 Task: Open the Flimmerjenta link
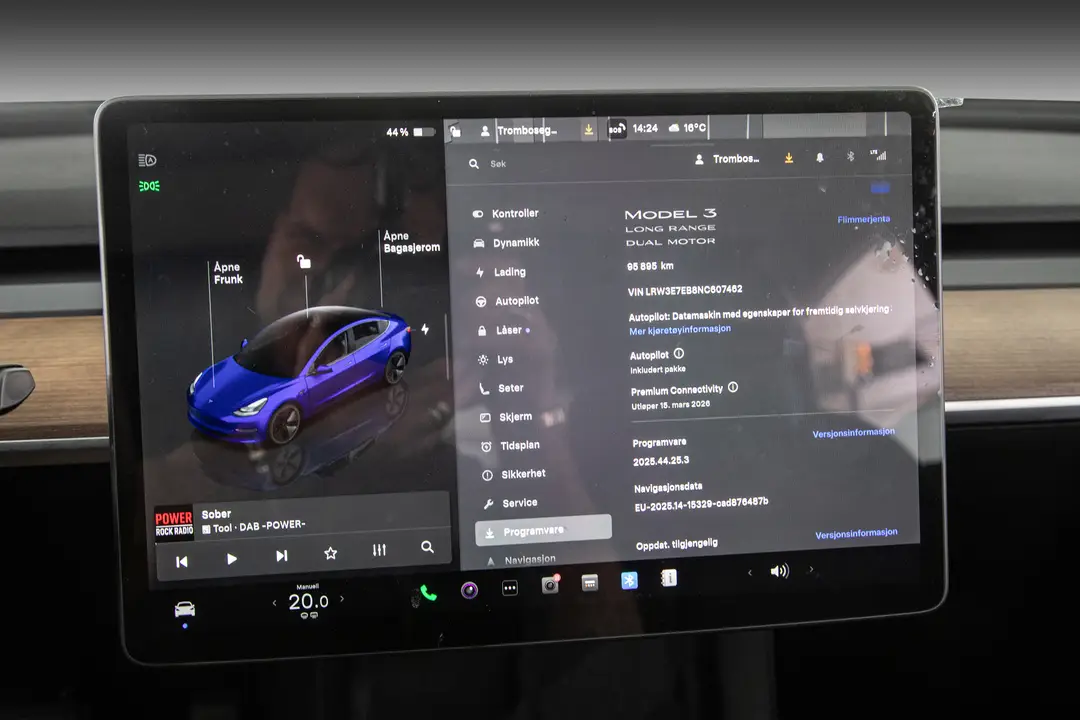(864, 219)
